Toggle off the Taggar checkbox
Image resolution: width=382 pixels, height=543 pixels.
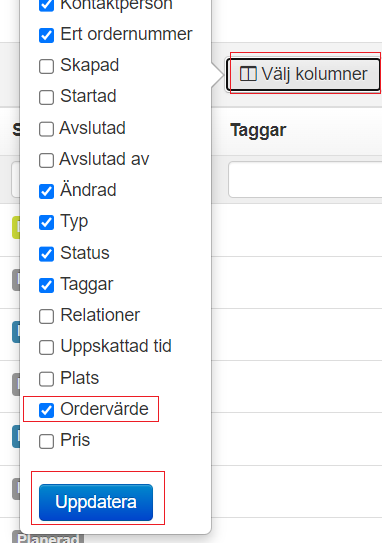[46, 285]
